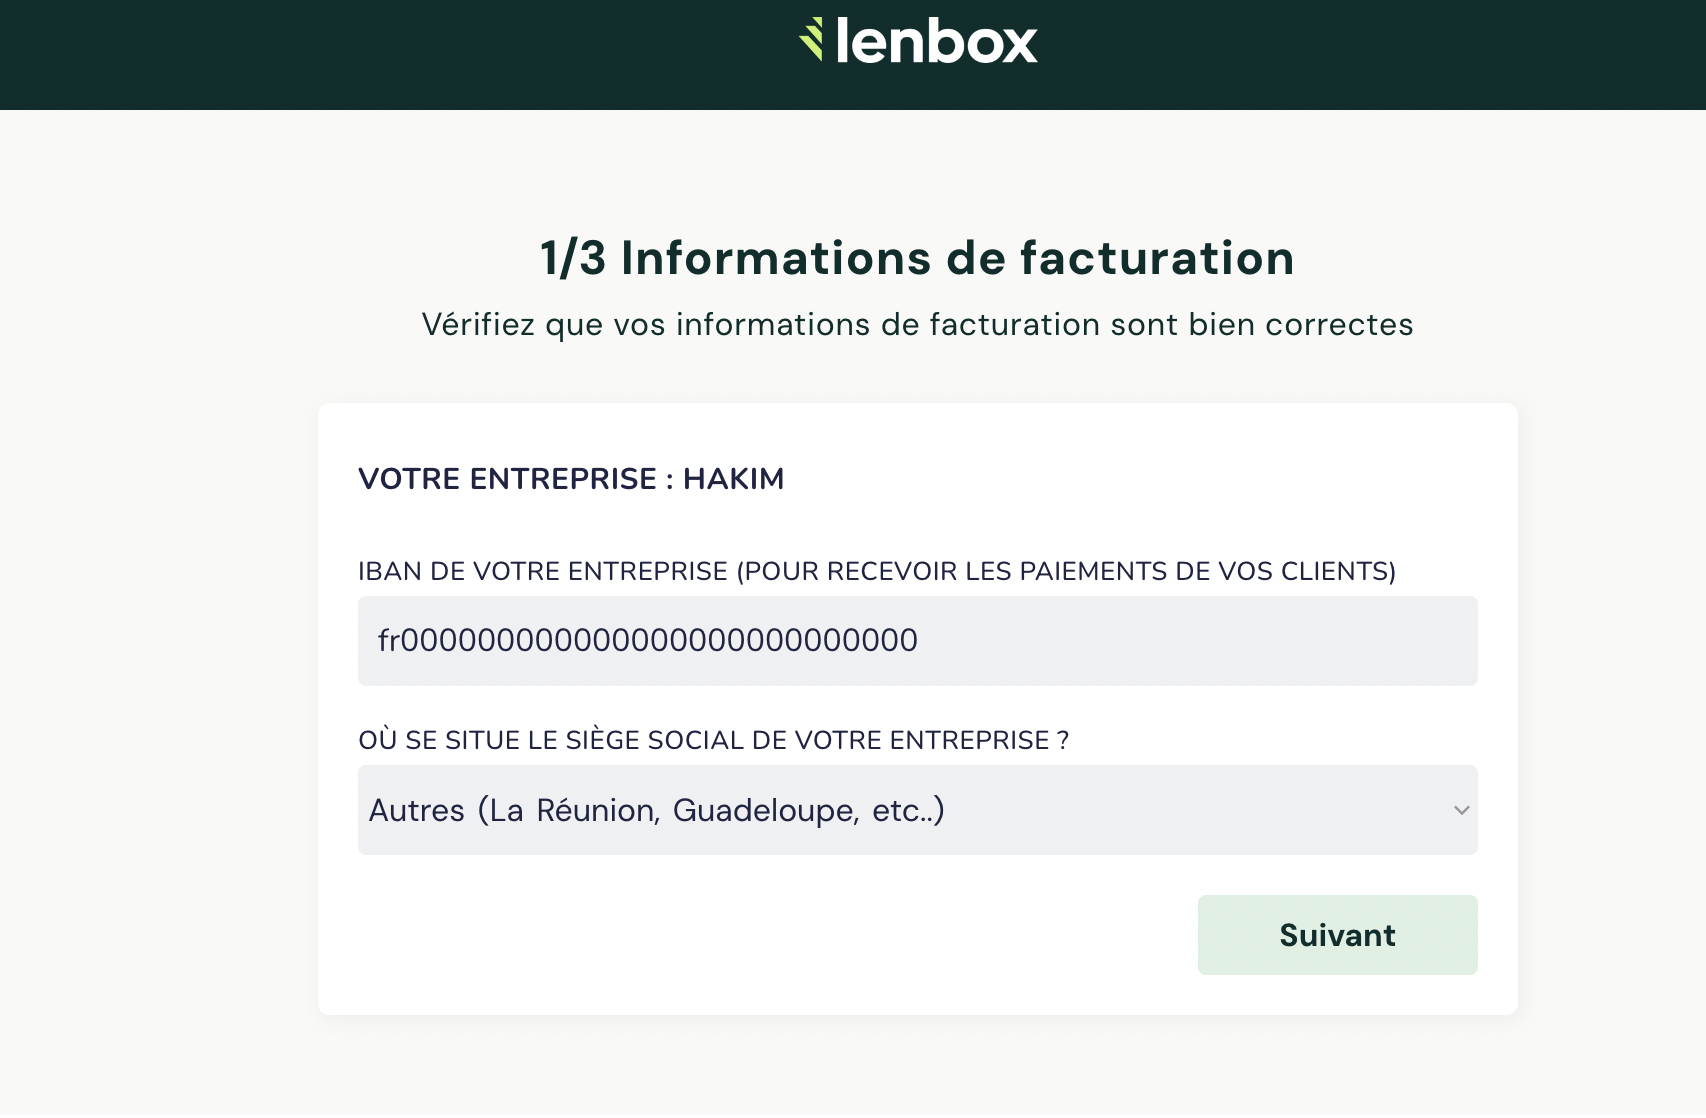The width and height of the screenshot is (1706, 1118).
Task: Click the lenbox wordmark in header
Action: point(936,42)
